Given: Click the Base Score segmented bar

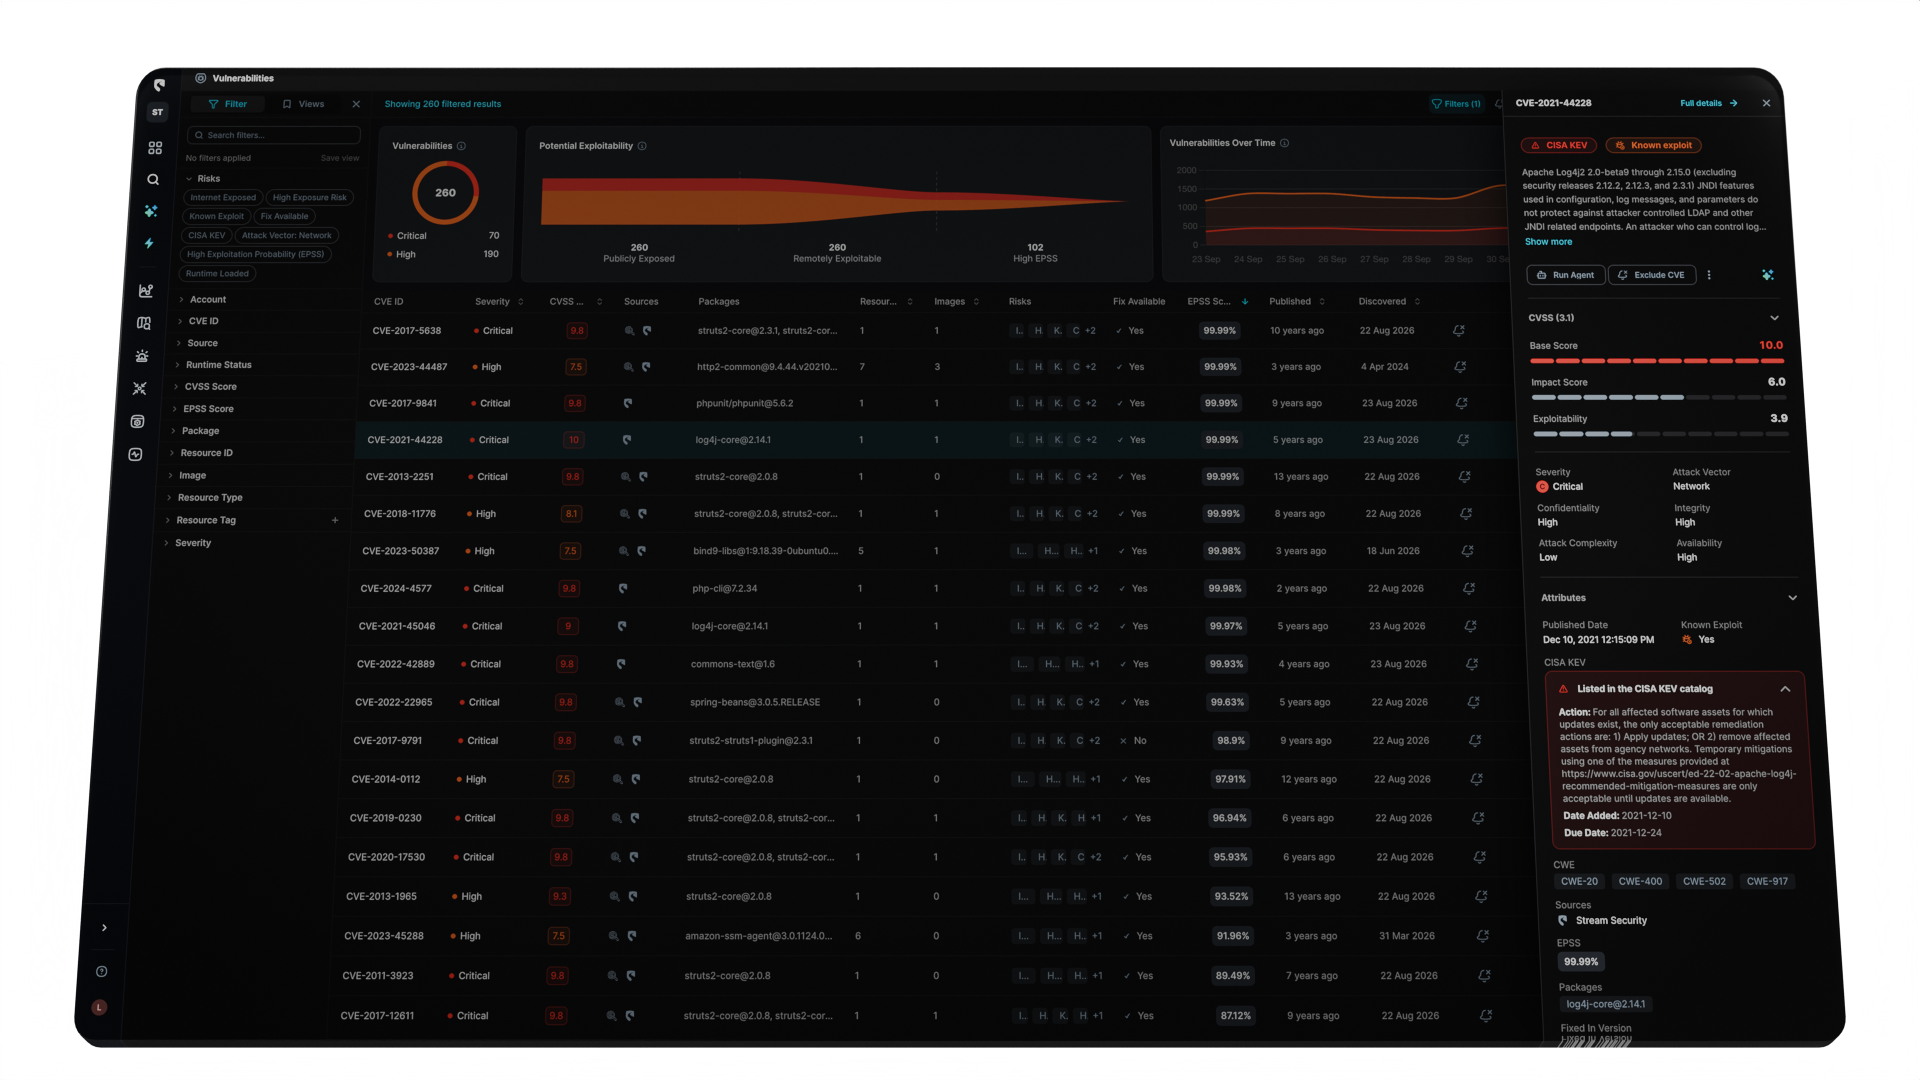Looking at the screenshot, I should (x=1656, y=360).
